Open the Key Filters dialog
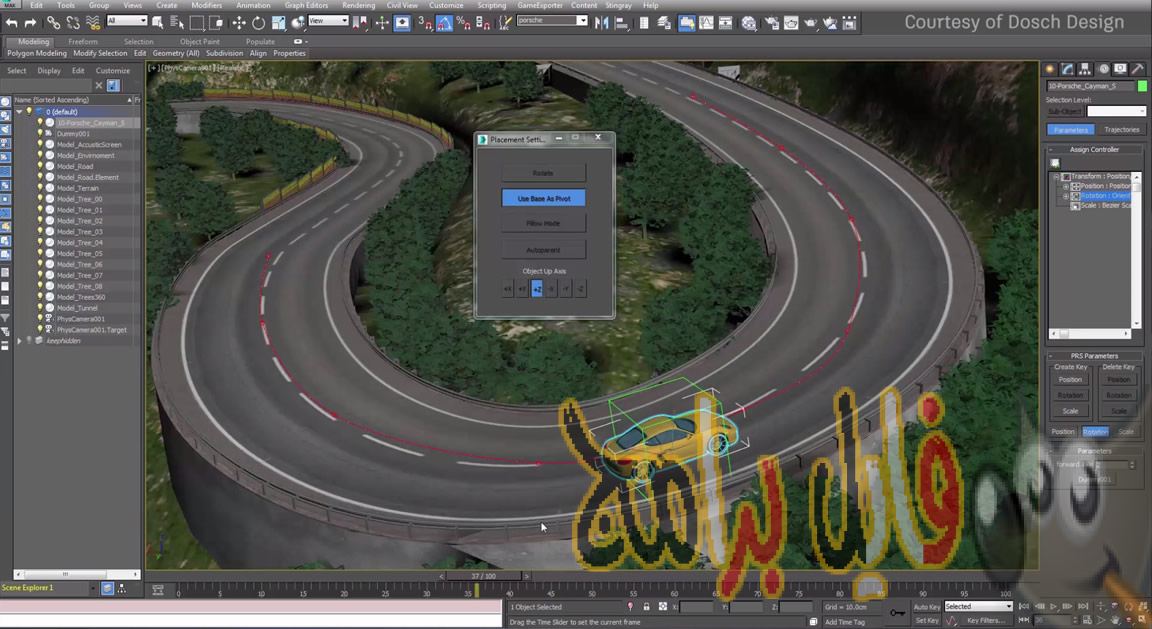 click(x=985, y=620)
